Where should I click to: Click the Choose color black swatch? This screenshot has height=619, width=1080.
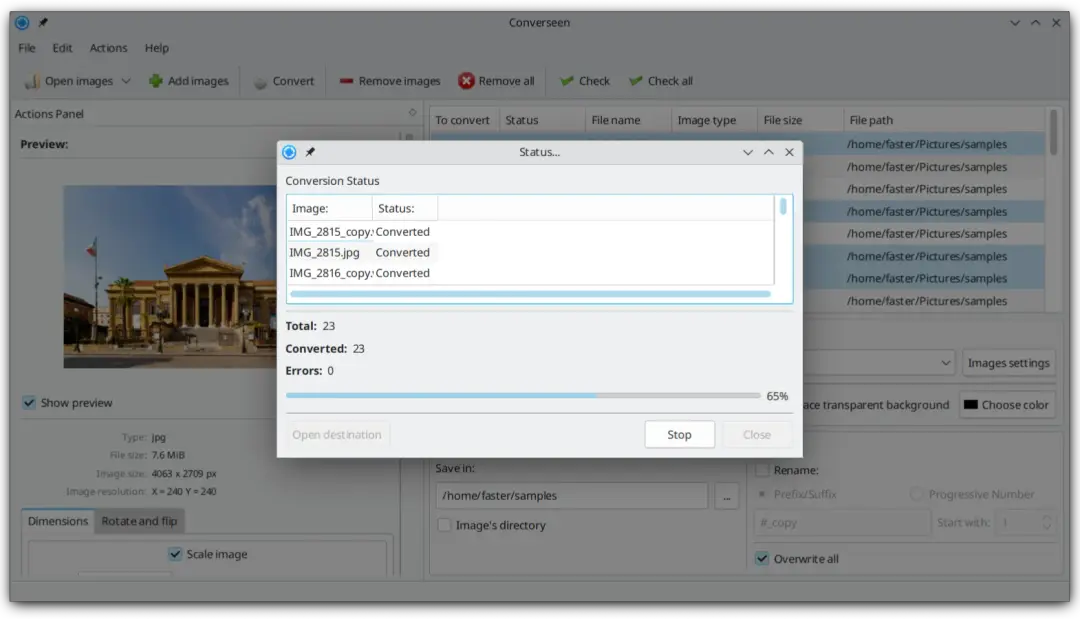pos(970,405)
